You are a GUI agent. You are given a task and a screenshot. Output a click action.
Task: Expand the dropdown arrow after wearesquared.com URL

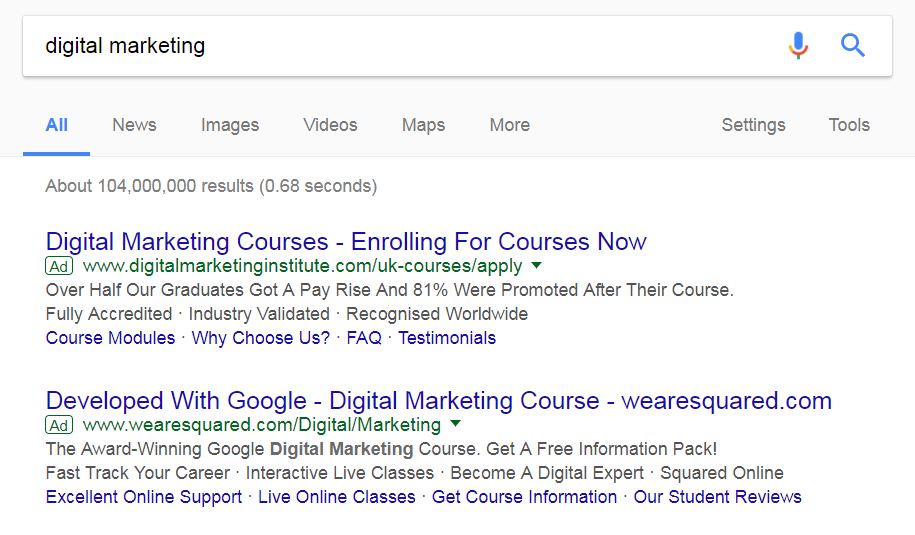click(456, 424)
